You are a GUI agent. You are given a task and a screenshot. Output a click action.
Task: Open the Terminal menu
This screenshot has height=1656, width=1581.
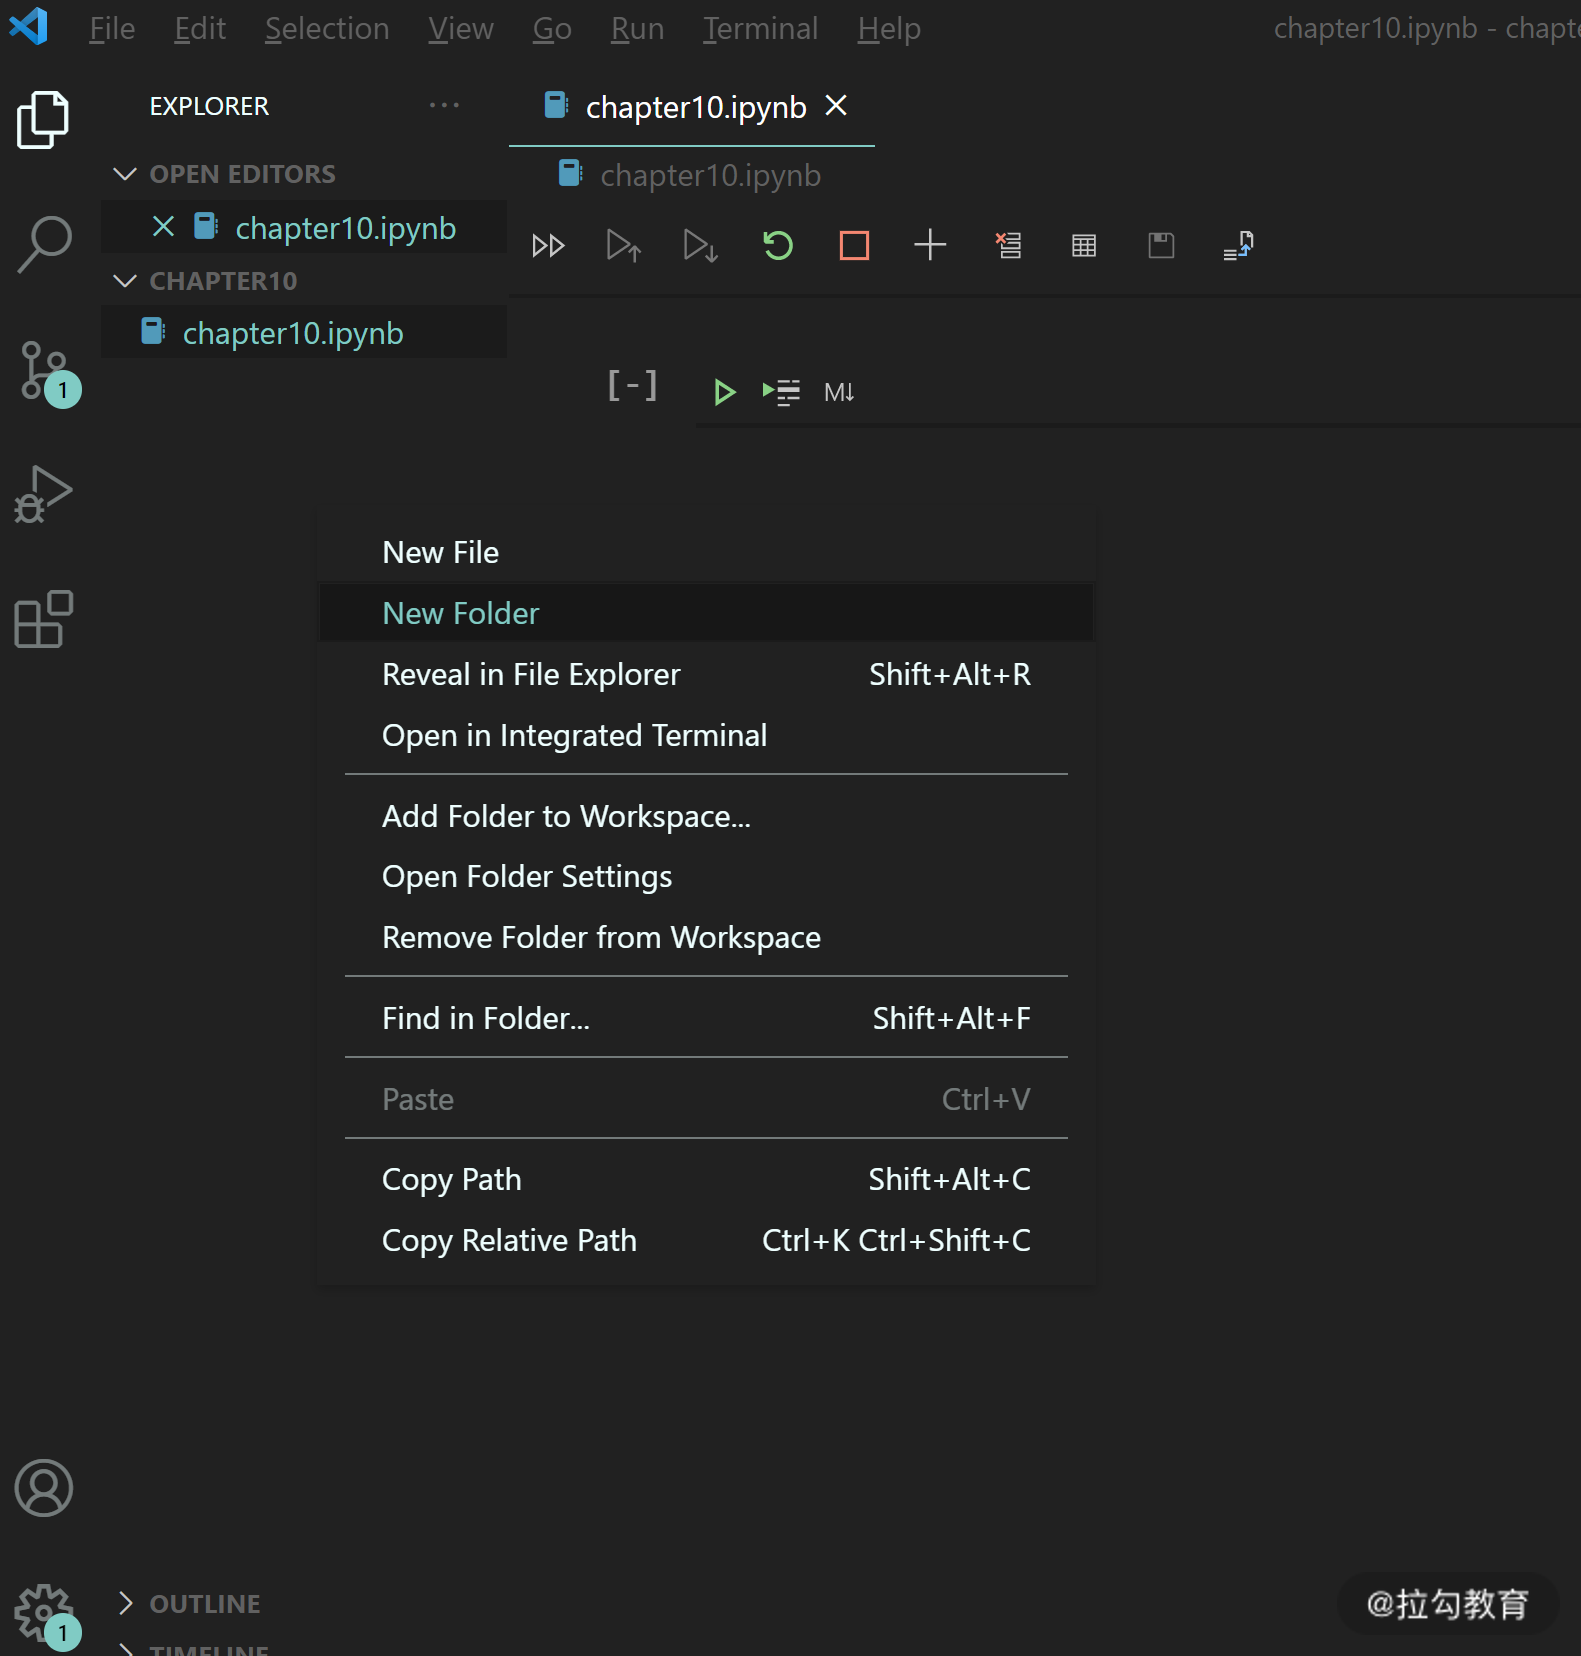tap(760, 28)
